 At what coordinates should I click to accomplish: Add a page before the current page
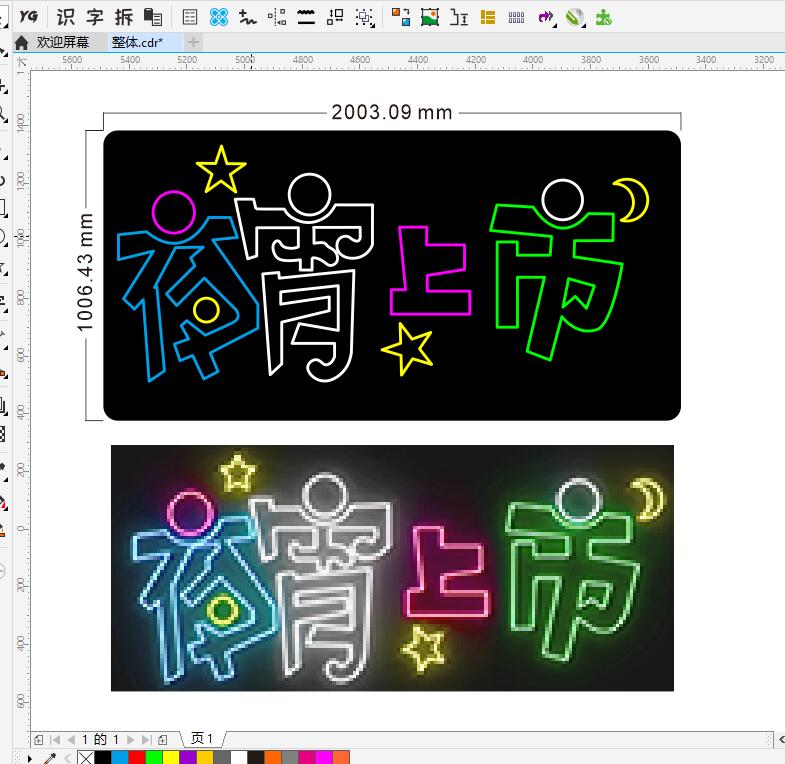39,739
